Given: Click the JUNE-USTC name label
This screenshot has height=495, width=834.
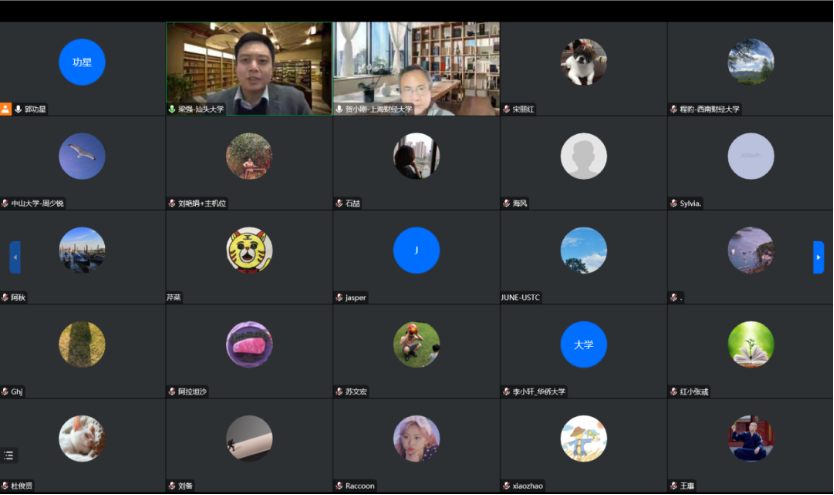Looking at the screenshot, I should [x=521, y=298].
